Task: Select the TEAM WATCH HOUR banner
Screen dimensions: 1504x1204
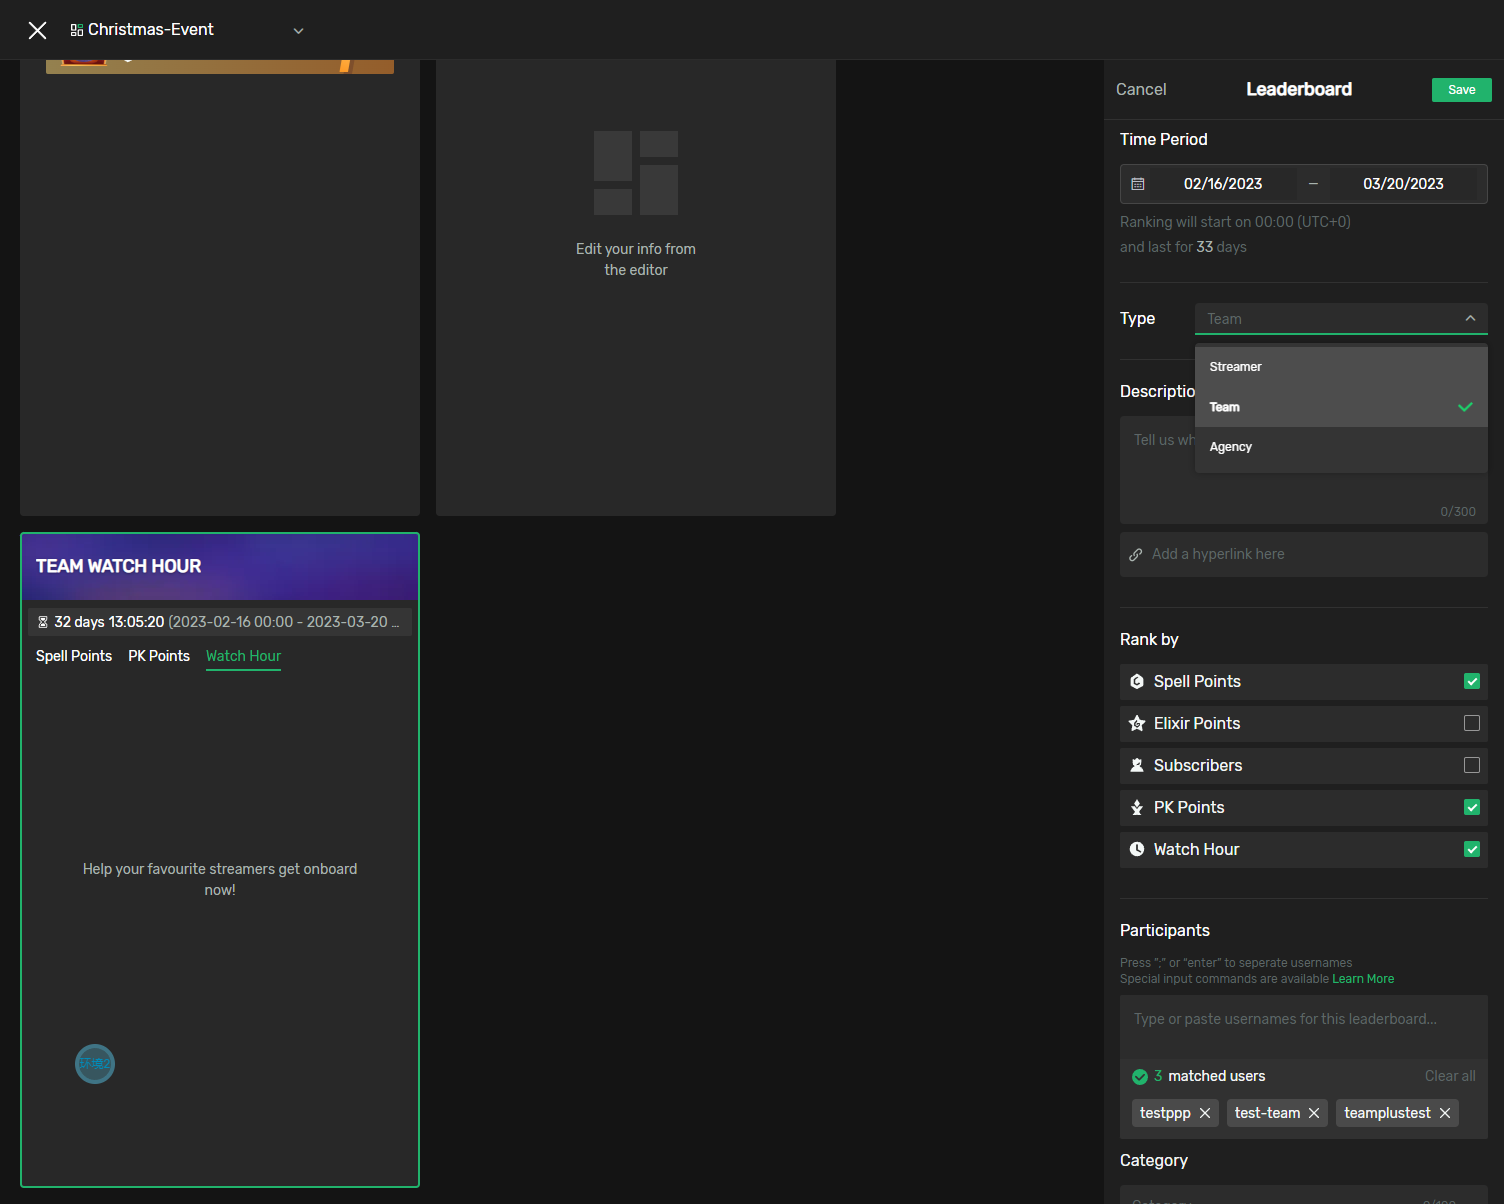Action: [x=220, y=567]
